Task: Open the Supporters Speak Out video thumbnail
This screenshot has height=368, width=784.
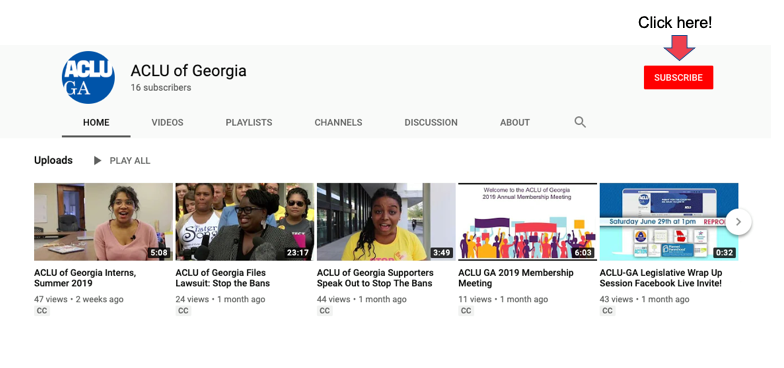Action: pyautogui.click(x=386, y=222)
